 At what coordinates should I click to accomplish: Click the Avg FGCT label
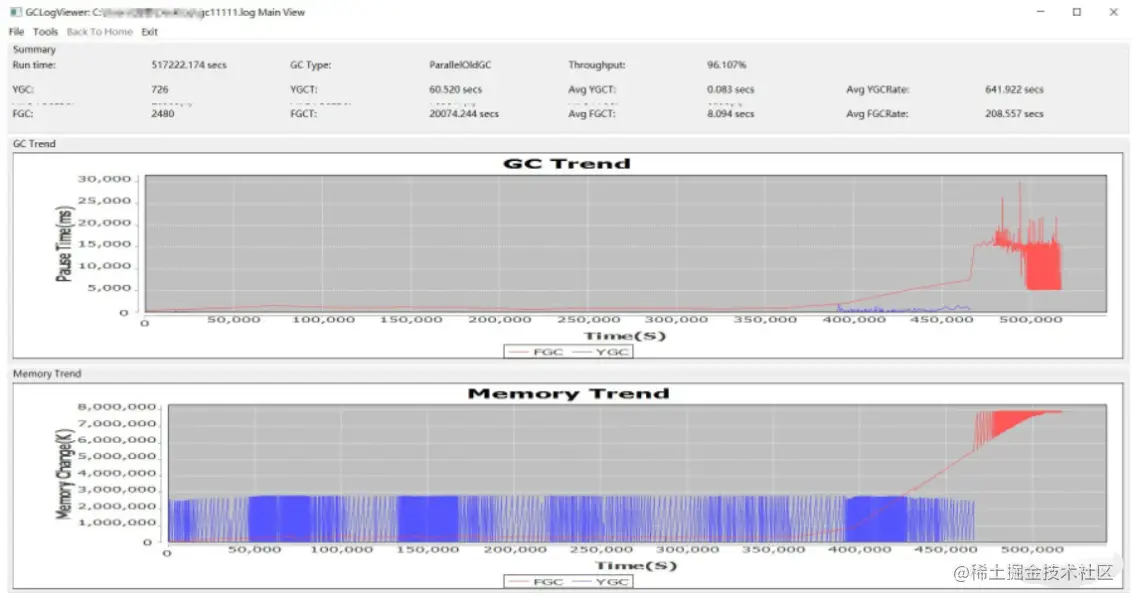pyautogui.click(x=591, y=114)
